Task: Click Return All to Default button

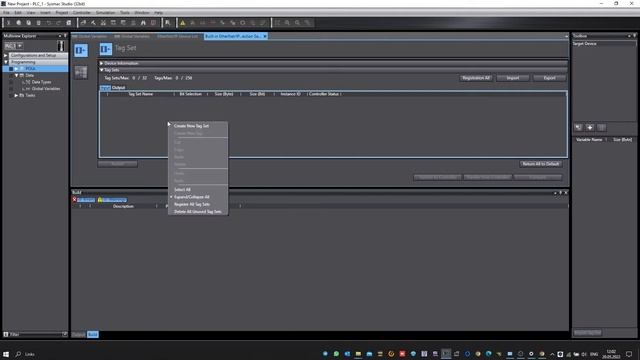Action: tap(540, 164)
